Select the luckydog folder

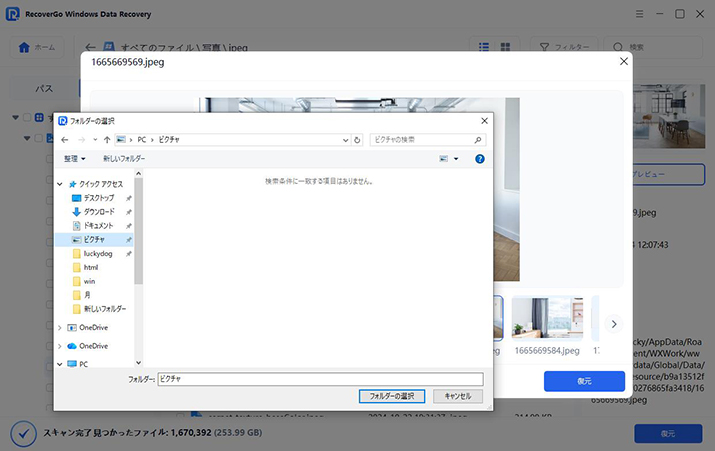(x=97, y=254)
